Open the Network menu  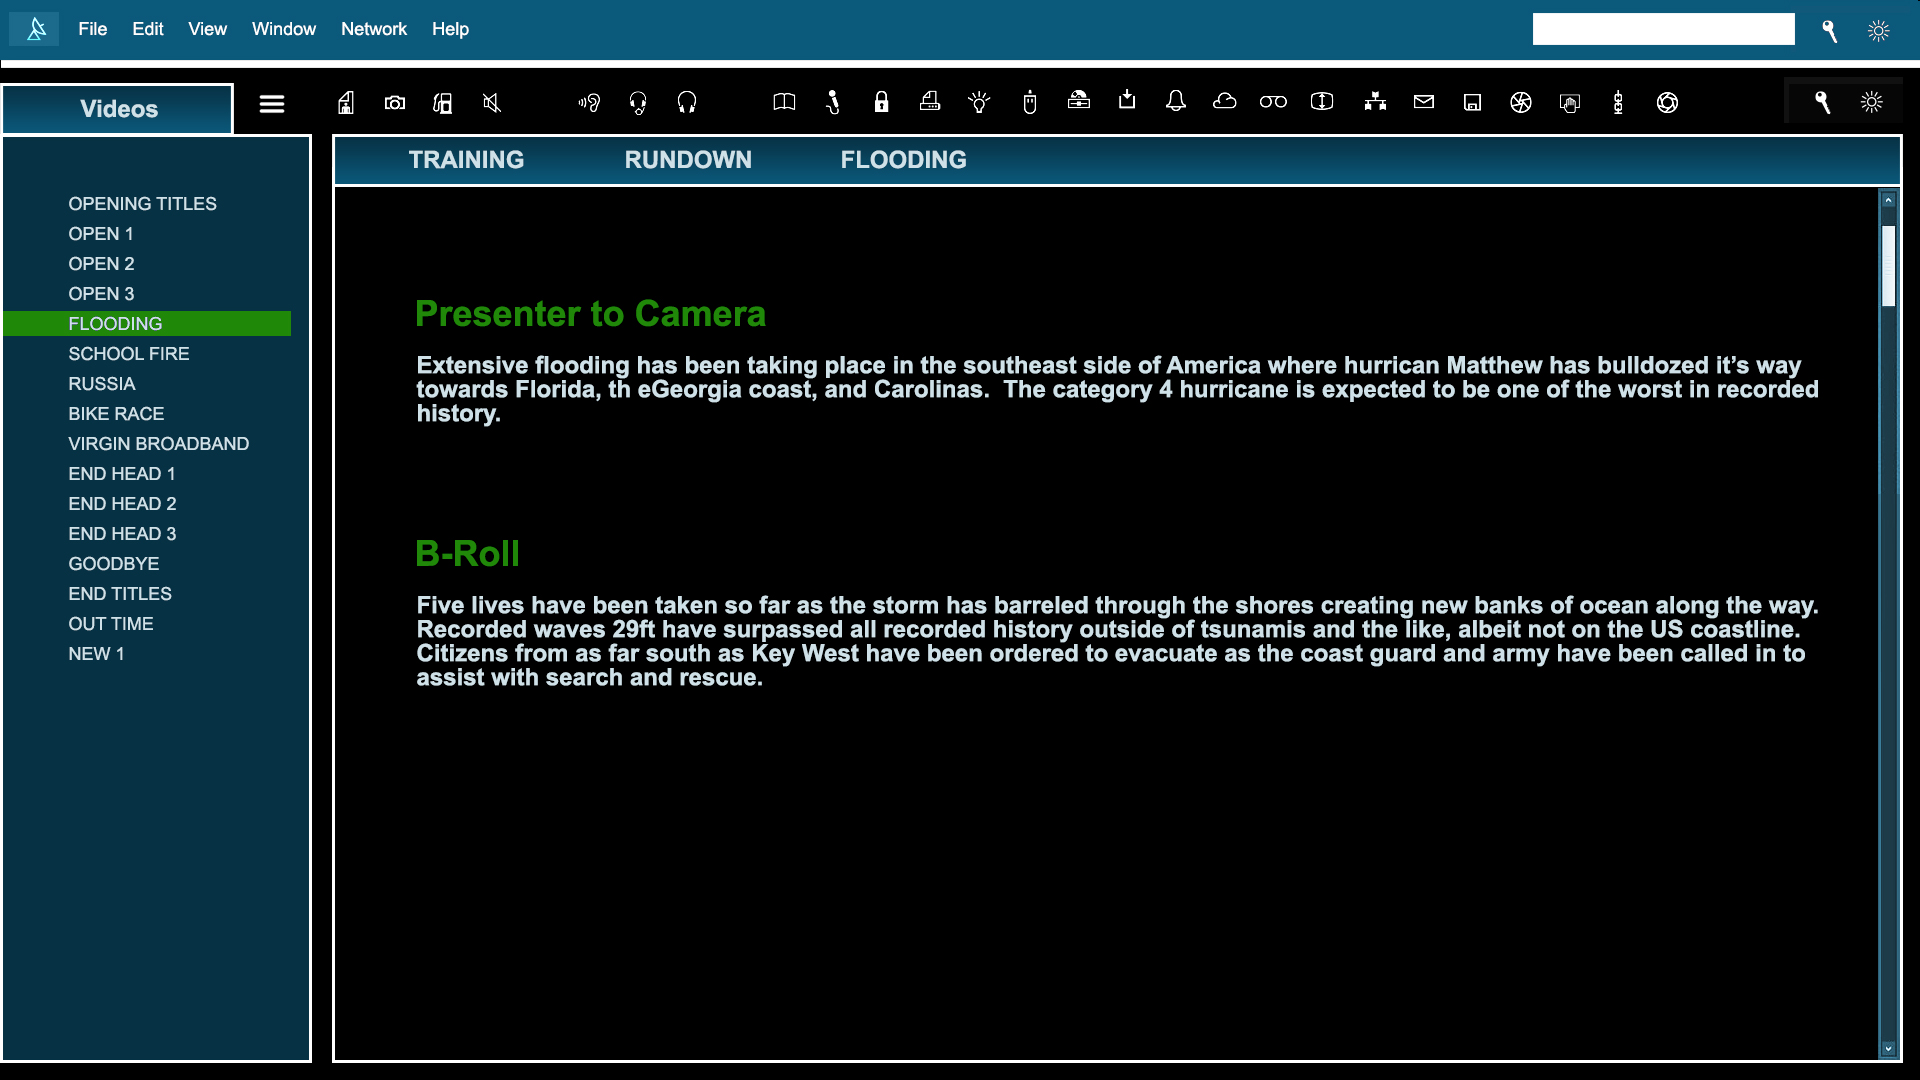point(373,29)
